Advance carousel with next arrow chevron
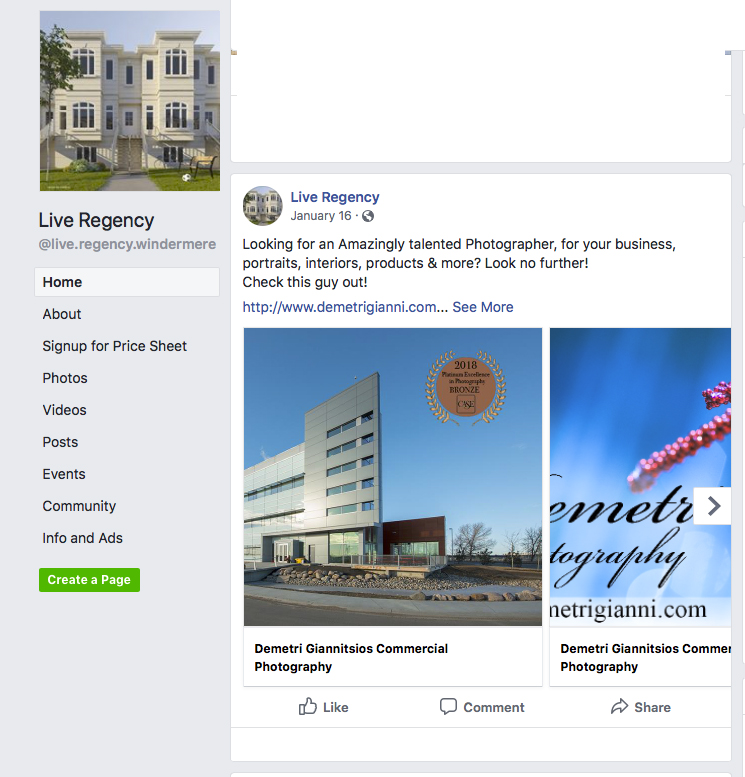This screenshot has height=777, width=745. [x=713, y=506]
